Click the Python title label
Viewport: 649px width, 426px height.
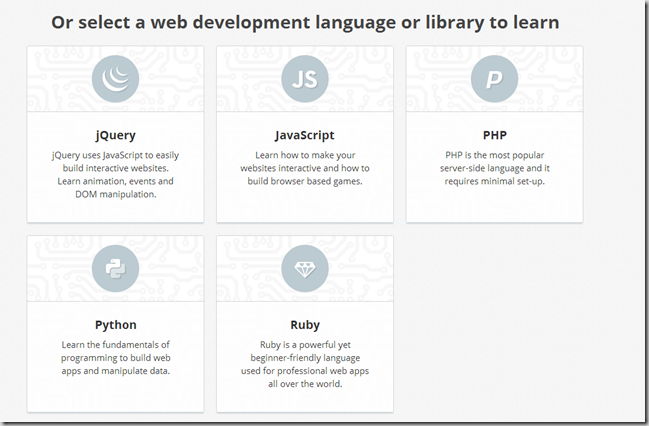point(115,325)
